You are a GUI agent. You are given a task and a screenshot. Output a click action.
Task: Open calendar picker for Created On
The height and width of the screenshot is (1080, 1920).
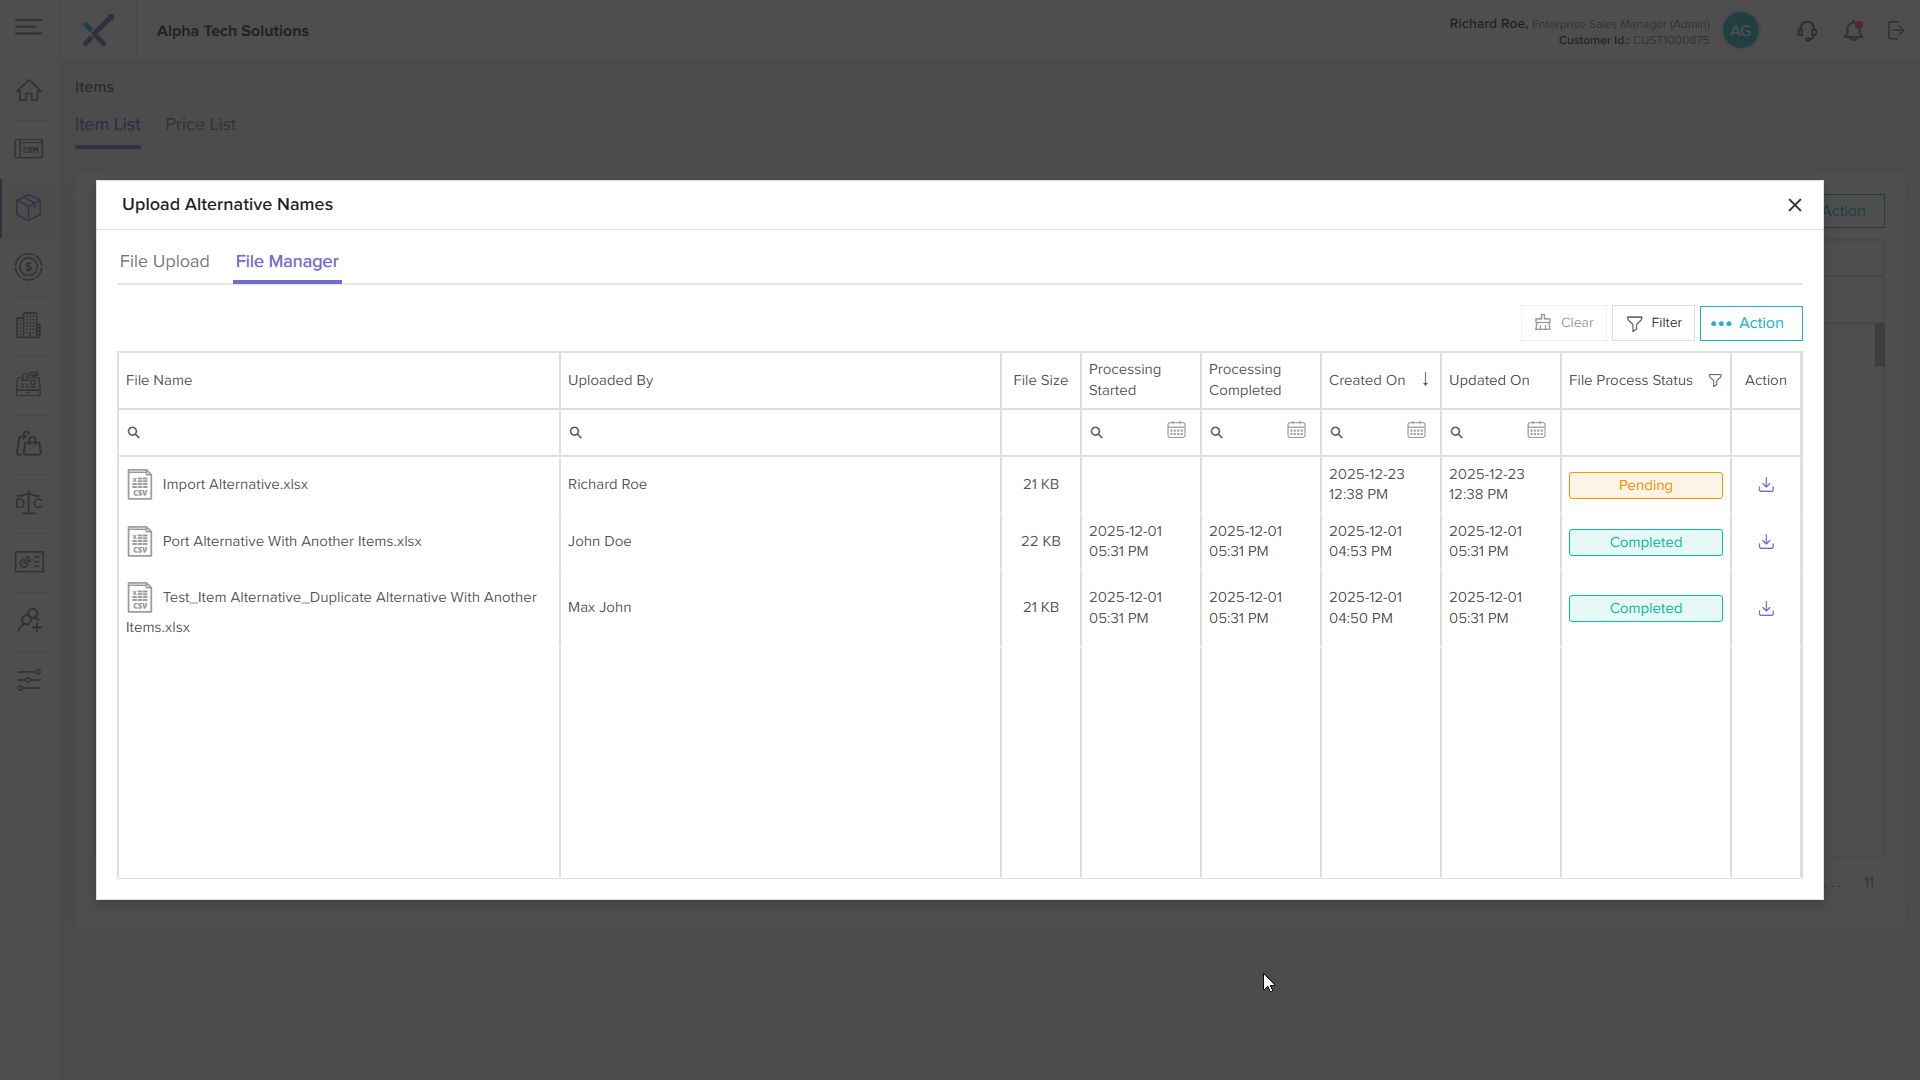(x=1416, y=430)
